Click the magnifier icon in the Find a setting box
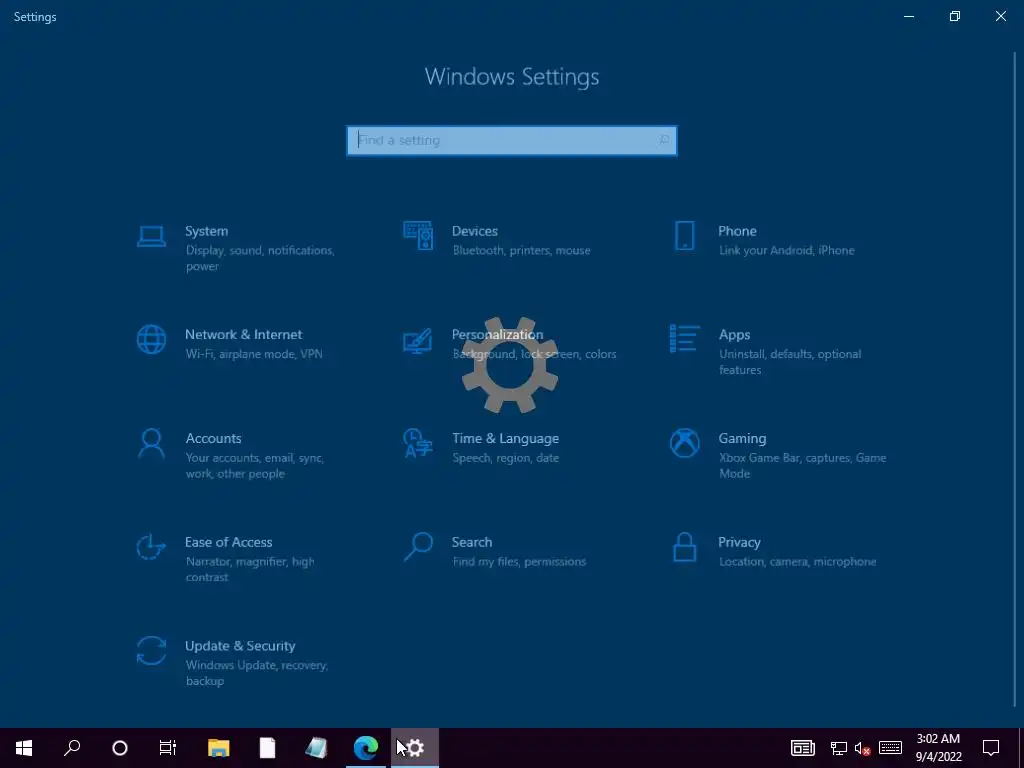The image size is (1024, 768). pyautogui.click(x=664, y=140)
